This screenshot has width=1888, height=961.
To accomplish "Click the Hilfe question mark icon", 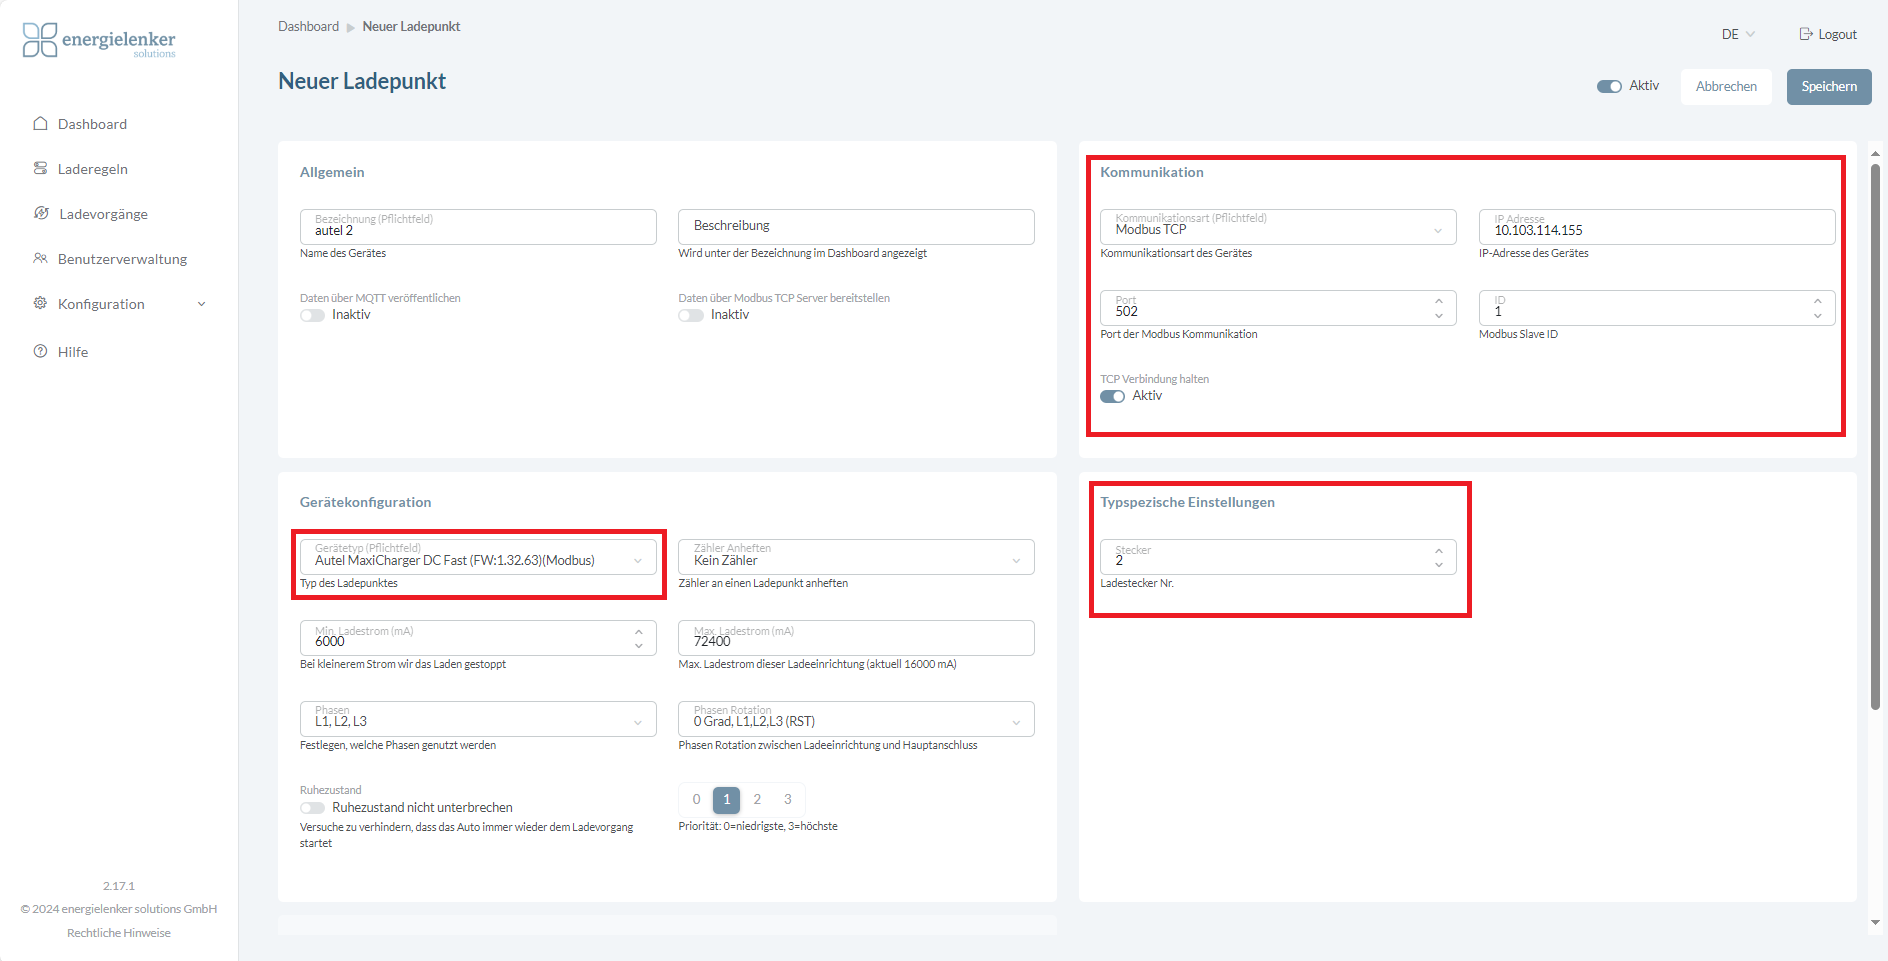I will [41, 352].
